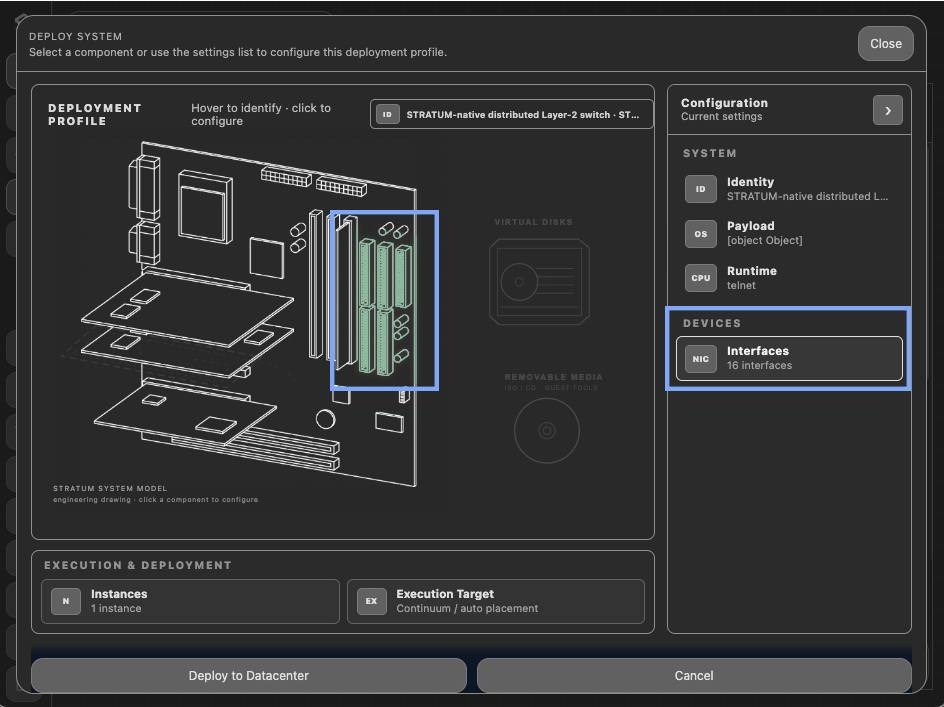Select the round battery on the motherboard
The width and height of the screenshot is (944, 707).
(x=325, y=419)
